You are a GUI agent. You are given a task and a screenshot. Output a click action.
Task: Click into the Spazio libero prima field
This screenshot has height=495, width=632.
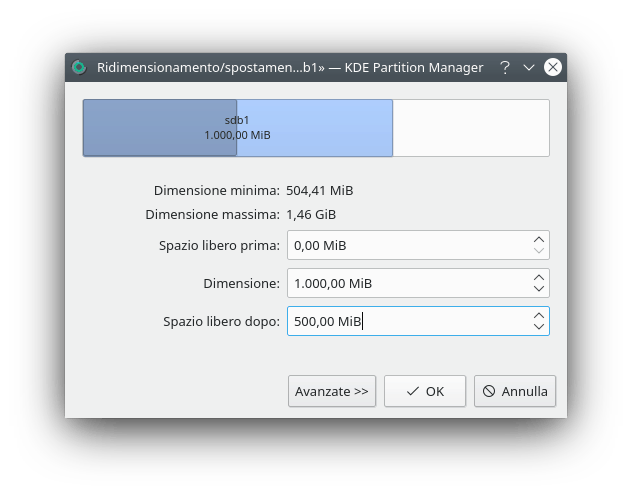[407, 245]
